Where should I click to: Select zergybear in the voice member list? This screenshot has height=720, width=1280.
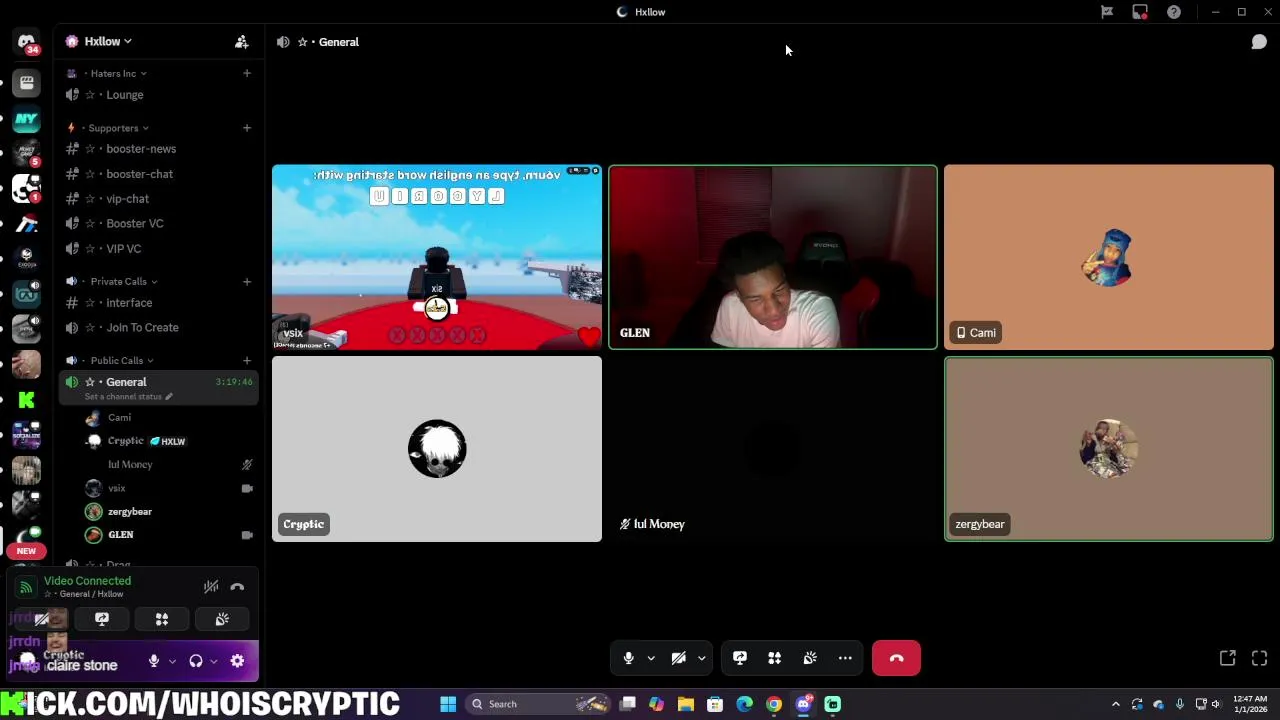pyautogui.click(x=170, y=511)
